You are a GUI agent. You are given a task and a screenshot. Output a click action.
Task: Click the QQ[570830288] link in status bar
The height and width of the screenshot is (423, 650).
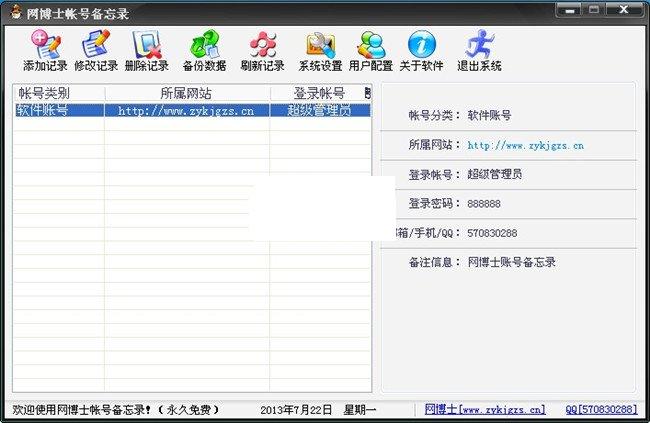(x=600, y=410)
